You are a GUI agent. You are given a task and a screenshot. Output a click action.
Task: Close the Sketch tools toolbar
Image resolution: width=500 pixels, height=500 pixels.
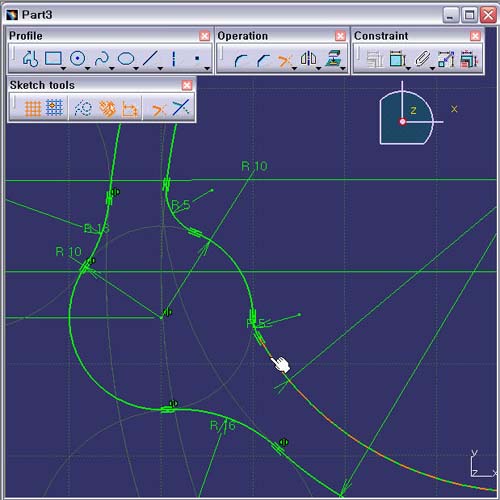pyautogui.click(x=187, y=85)
